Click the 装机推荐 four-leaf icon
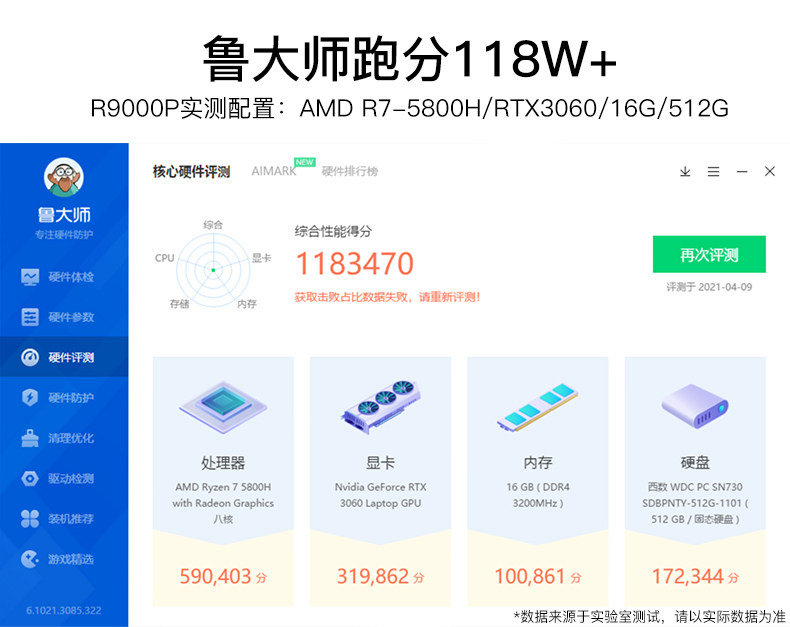This screenshot has height=627, width=790. coord(30,519)
